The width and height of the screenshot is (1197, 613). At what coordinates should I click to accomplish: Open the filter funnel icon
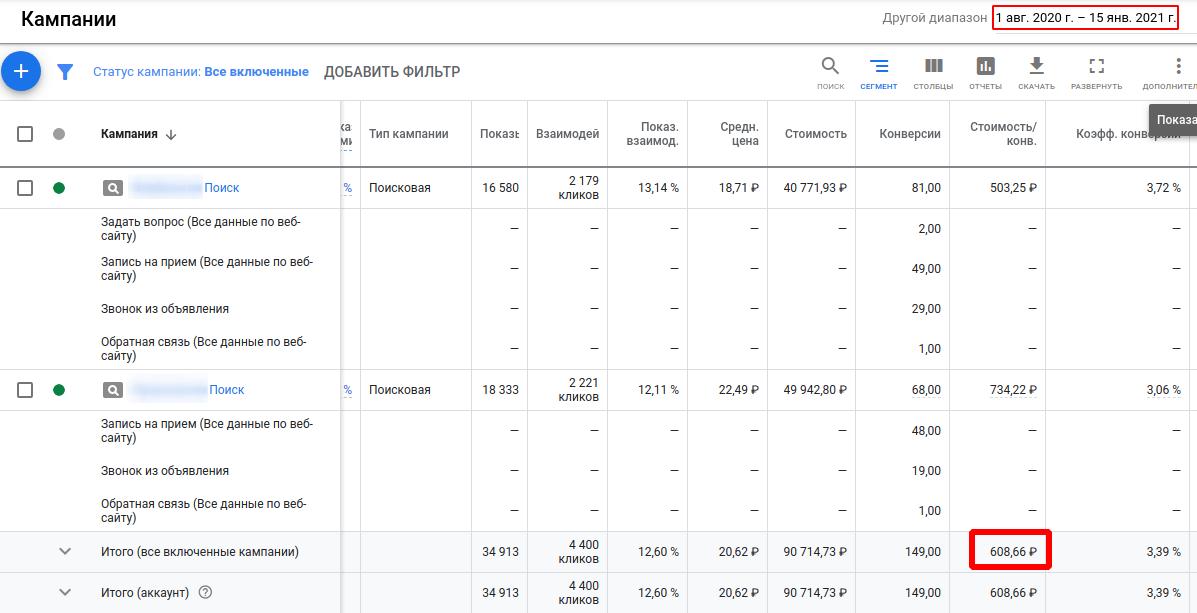tap(66, 73)
